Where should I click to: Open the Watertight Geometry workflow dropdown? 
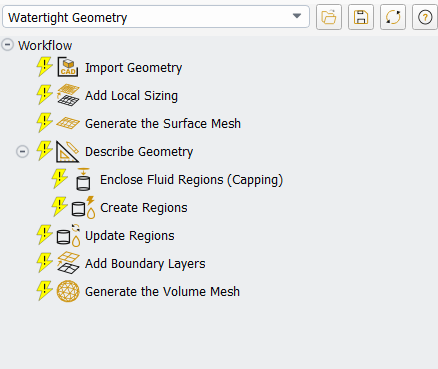coord(156,17)
